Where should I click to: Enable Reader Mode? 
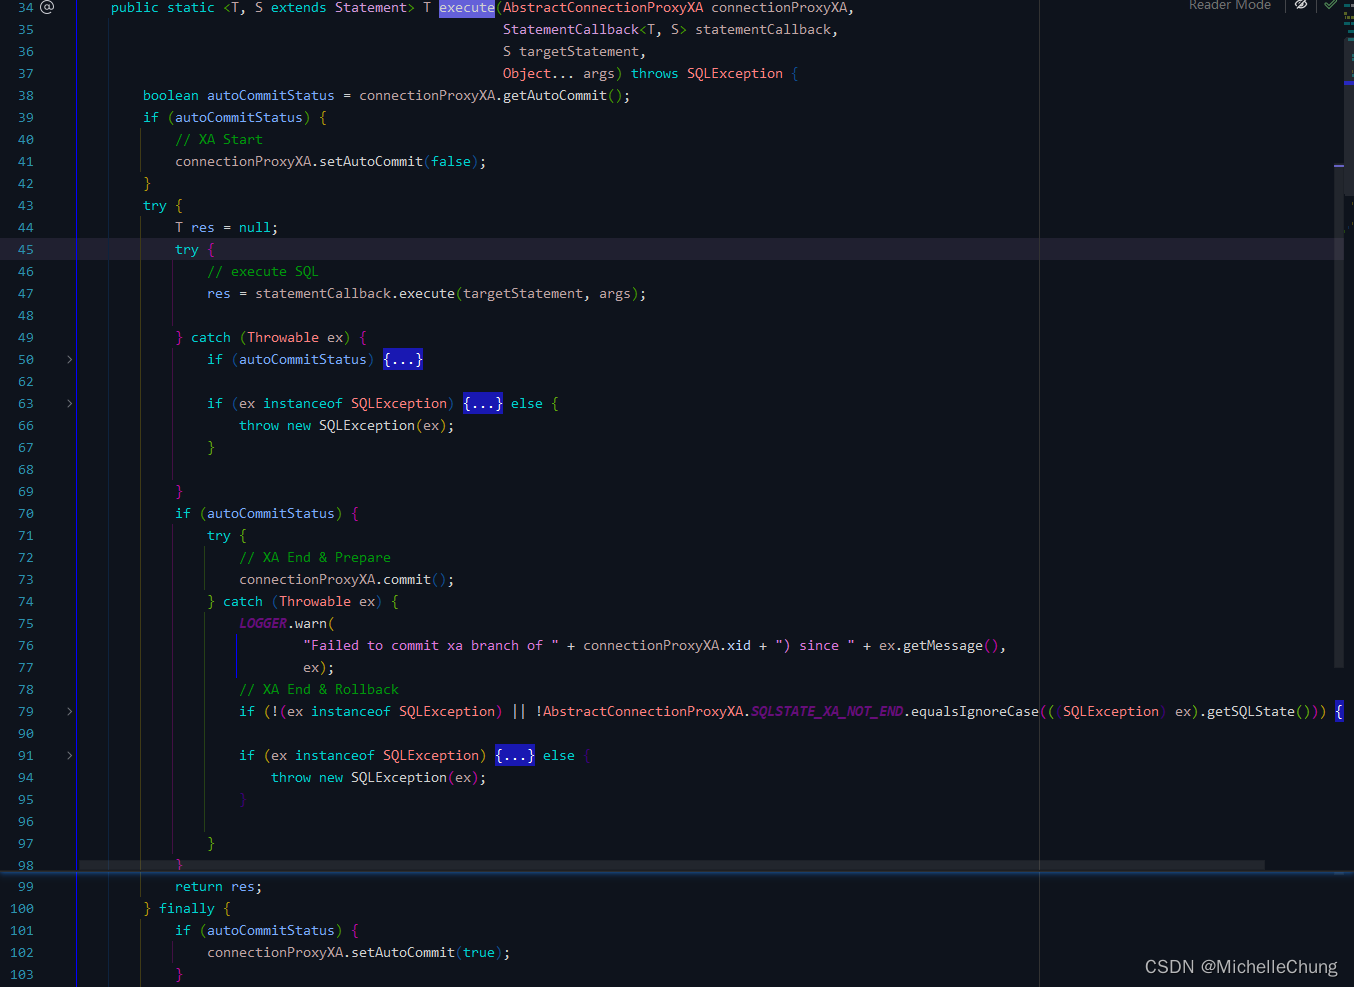tap(1230, 5)
